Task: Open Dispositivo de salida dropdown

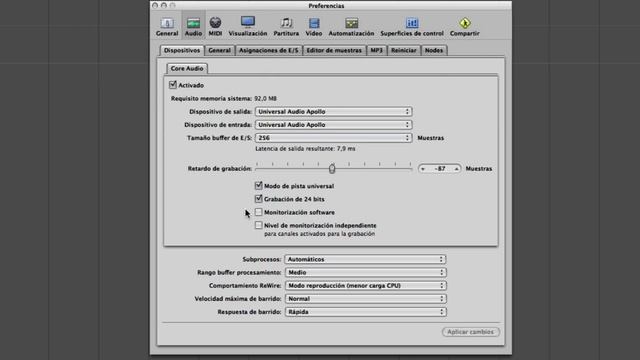Action: pos(333,111)
